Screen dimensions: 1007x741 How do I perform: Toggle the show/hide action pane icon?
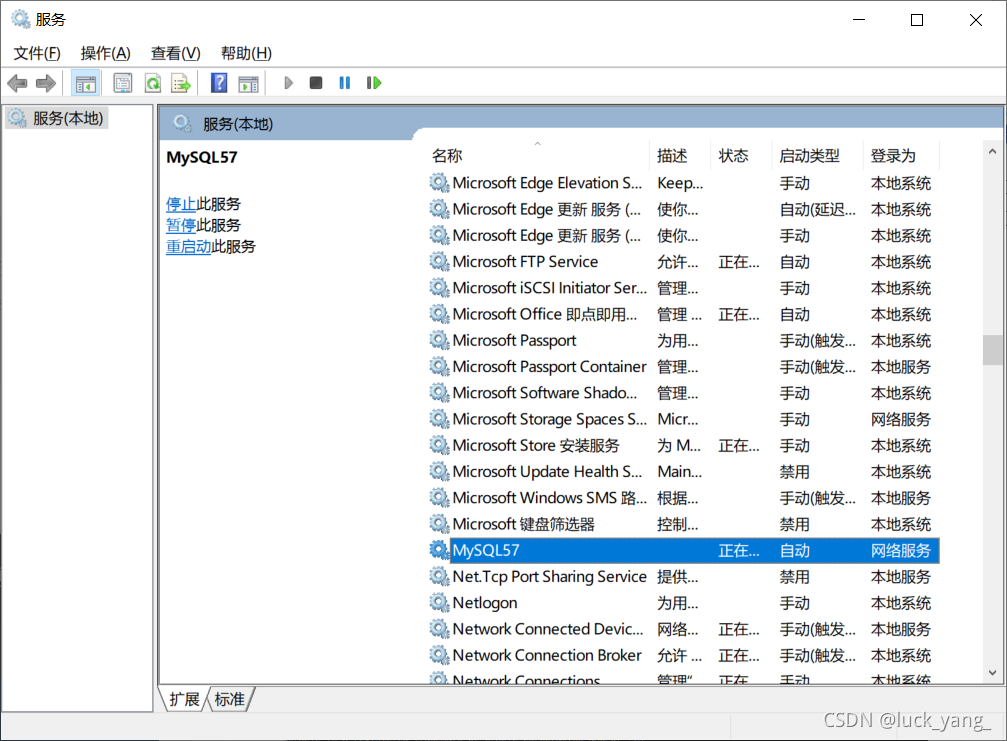click(248, 83)
